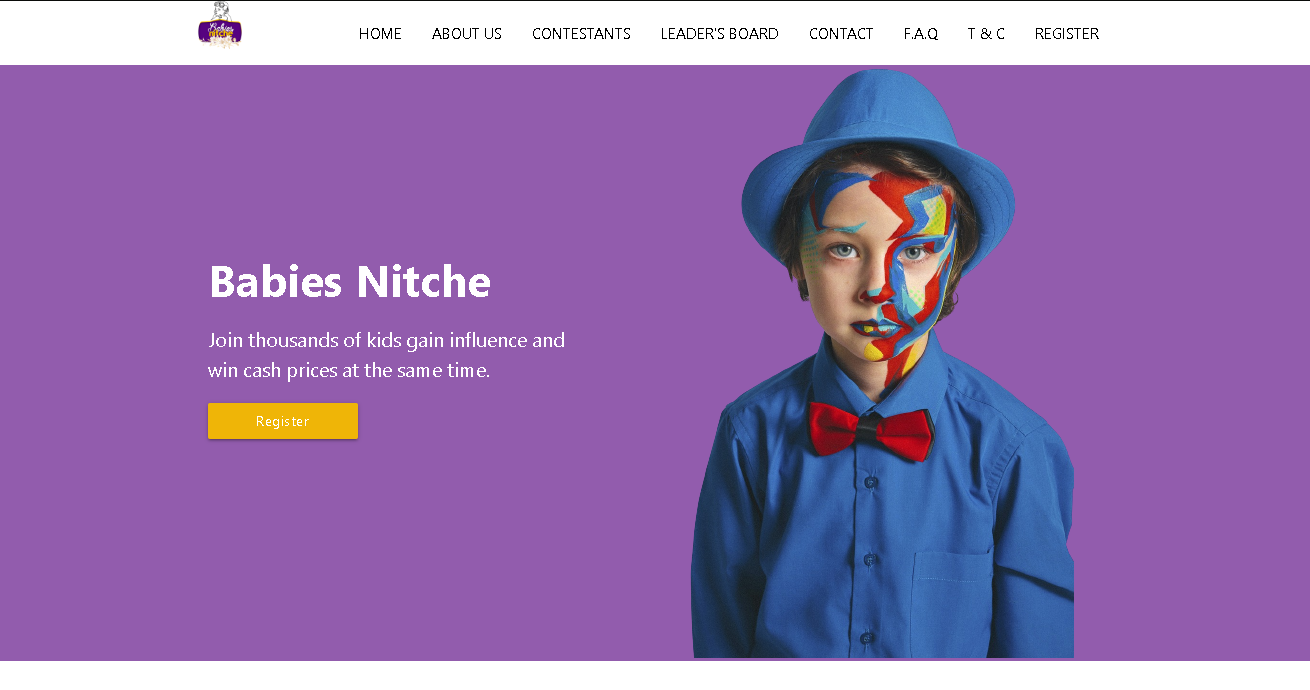Open the LEADER'S BOARD page
This screenshot has width=1310, height=690.
click(x=719, y=34)
